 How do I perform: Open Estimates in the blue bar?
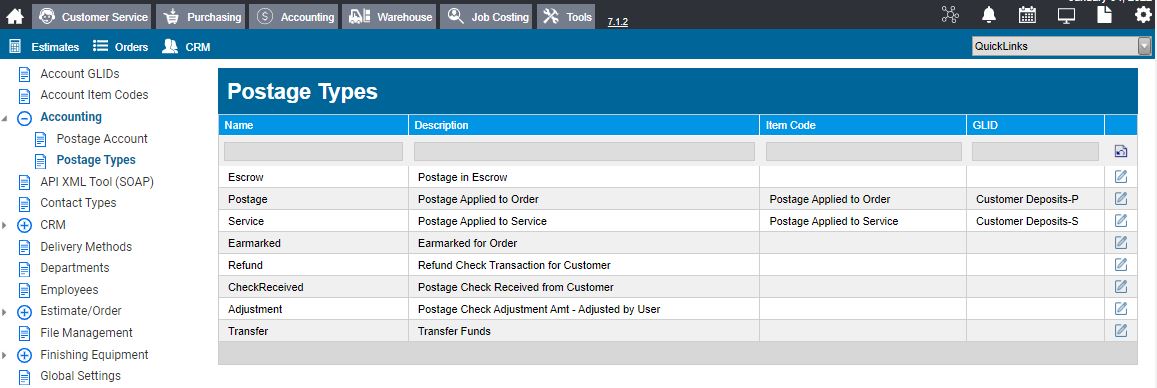[44, 46]
